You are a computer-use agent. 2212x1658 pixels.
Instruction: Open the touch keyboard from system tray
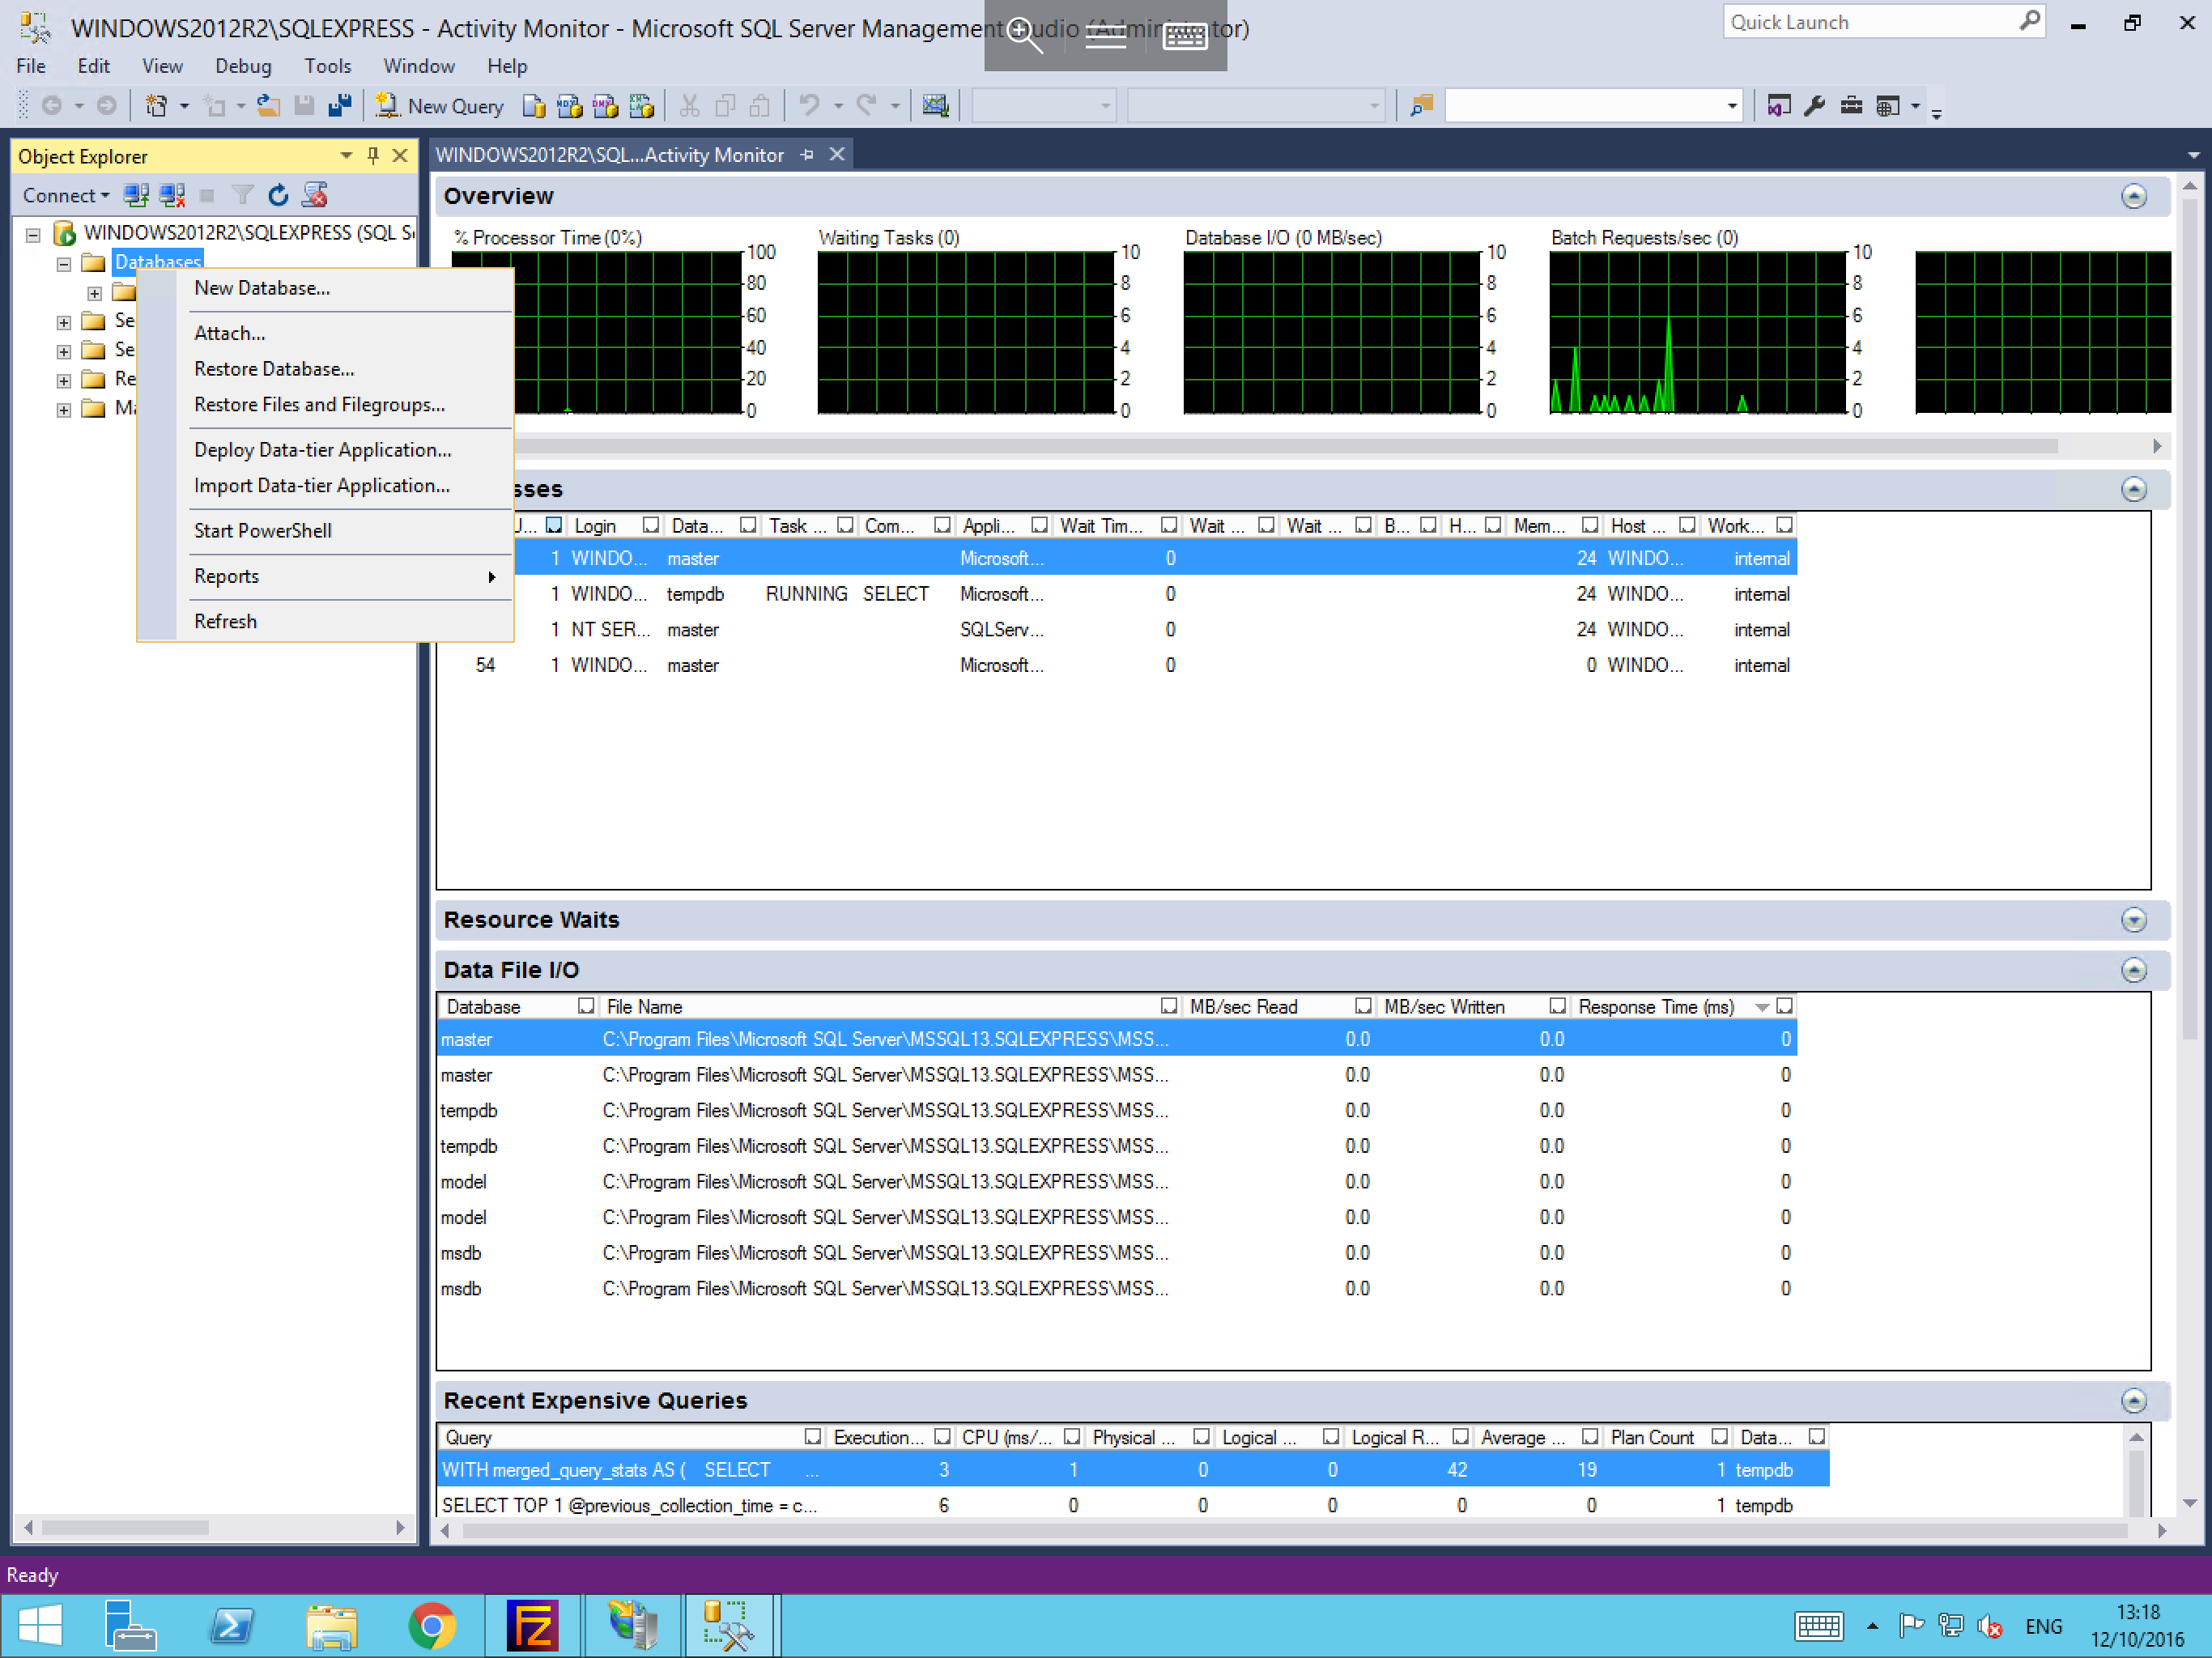[1818, 1626]
